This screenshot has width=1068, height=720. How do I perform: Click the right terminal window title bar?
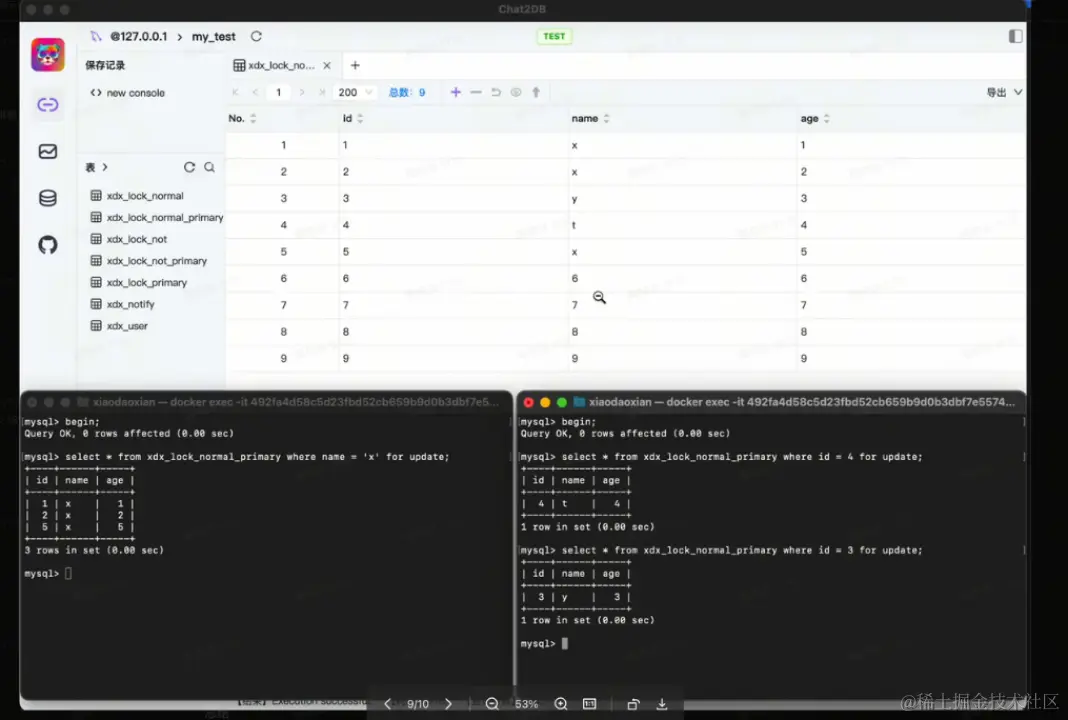point(772,402)
